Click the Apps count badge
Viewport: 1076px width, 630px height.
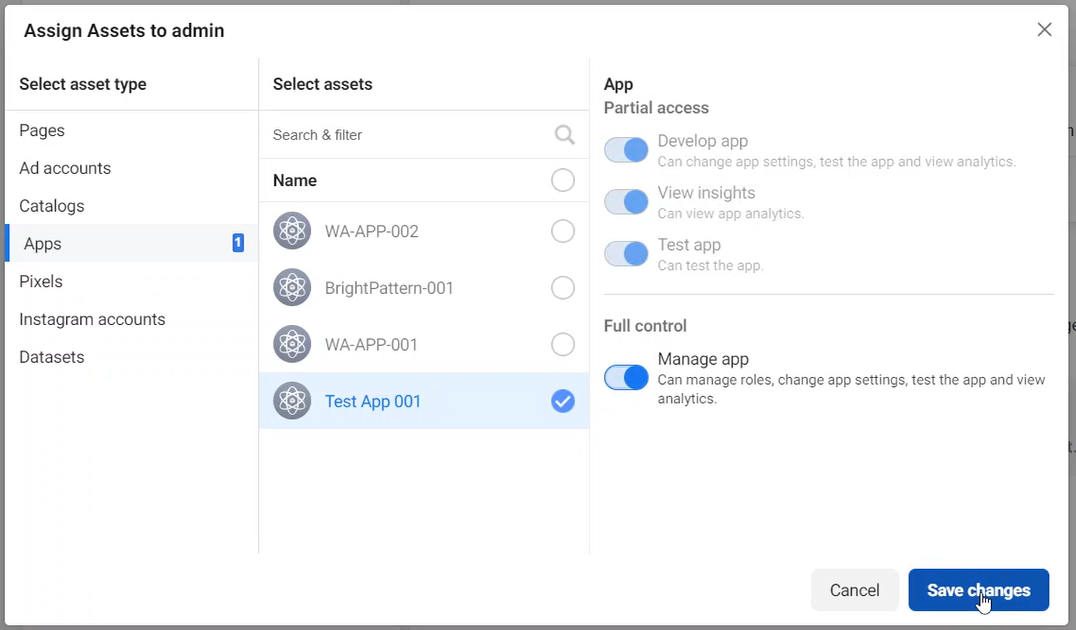point(237,243)
